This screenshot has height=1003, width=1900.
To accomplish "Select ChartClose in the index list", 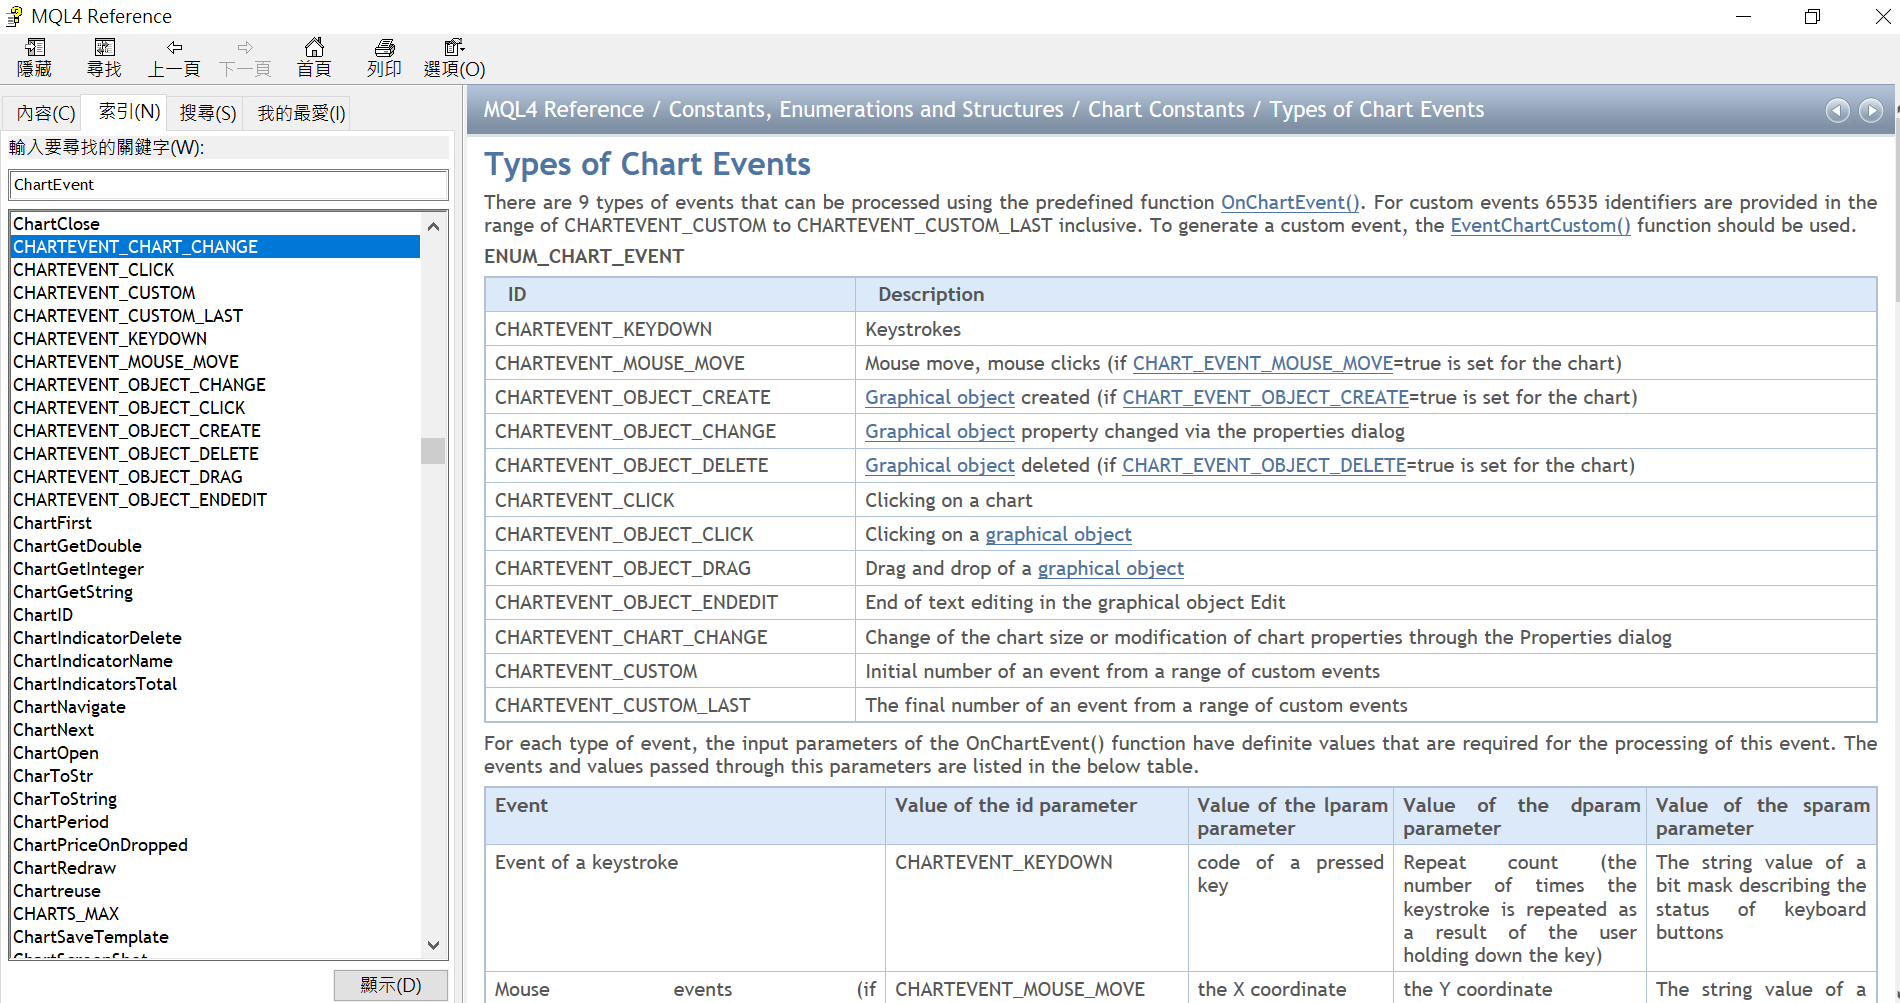I will tap(215, 224).
